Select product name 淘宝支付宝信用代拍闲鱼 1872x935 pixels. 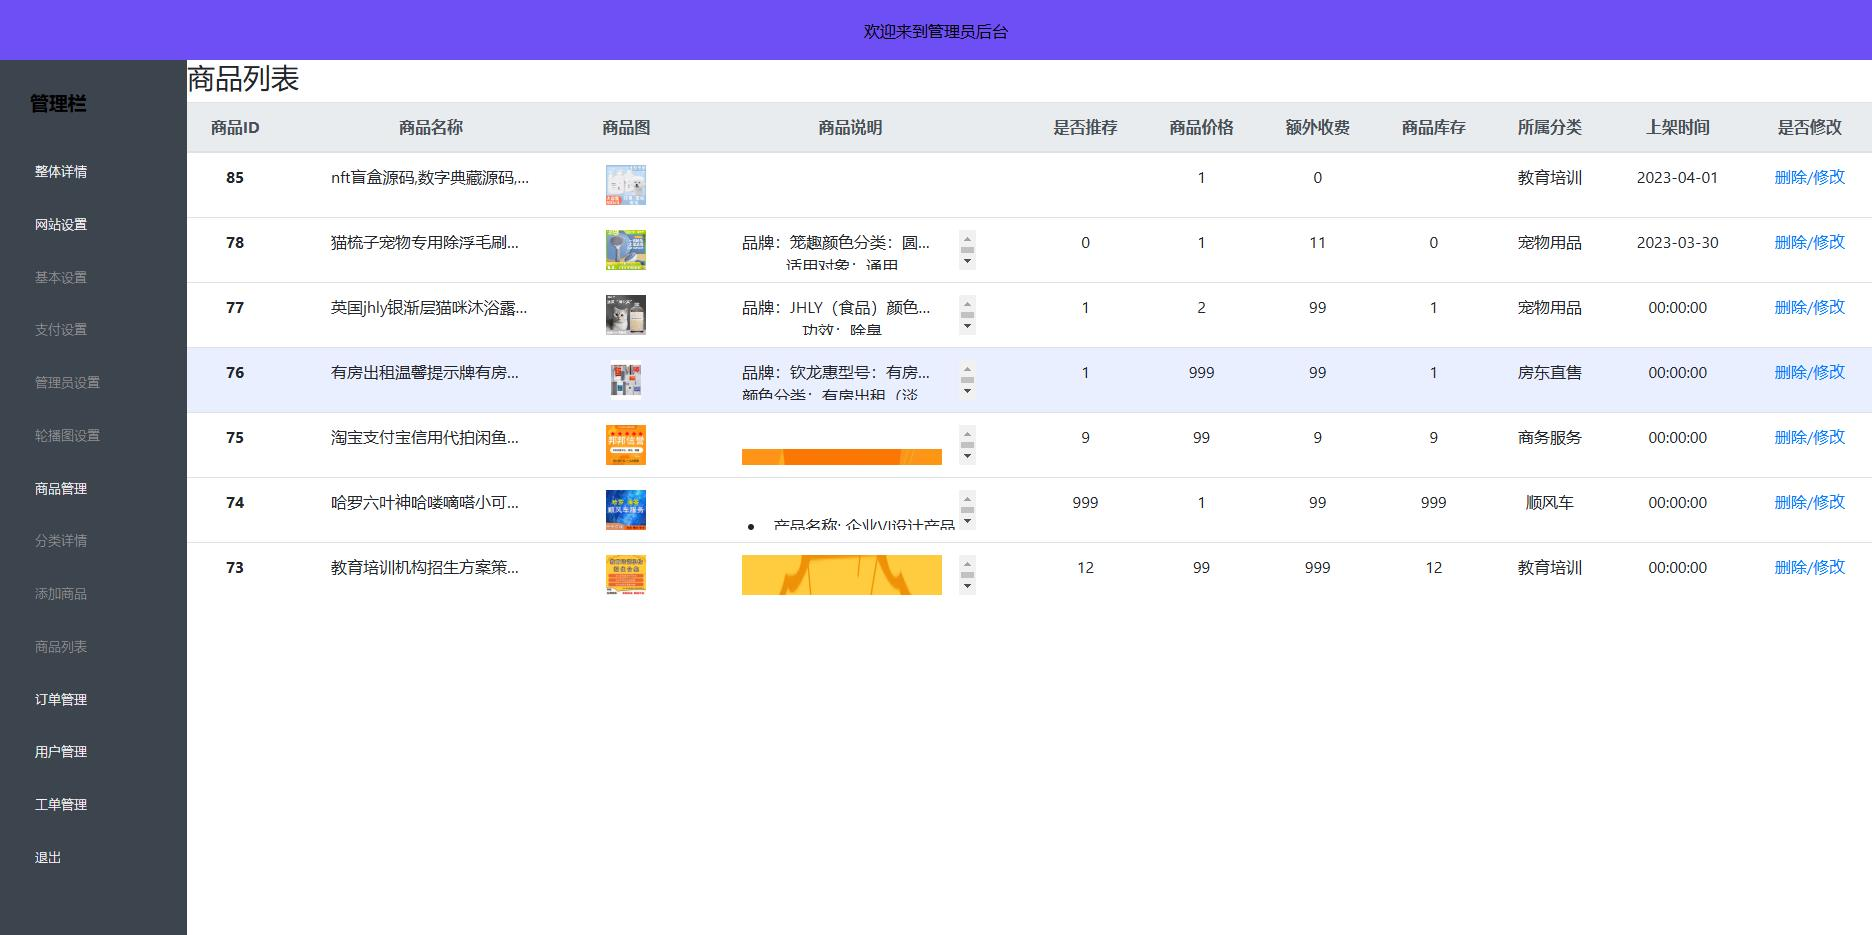425,438
